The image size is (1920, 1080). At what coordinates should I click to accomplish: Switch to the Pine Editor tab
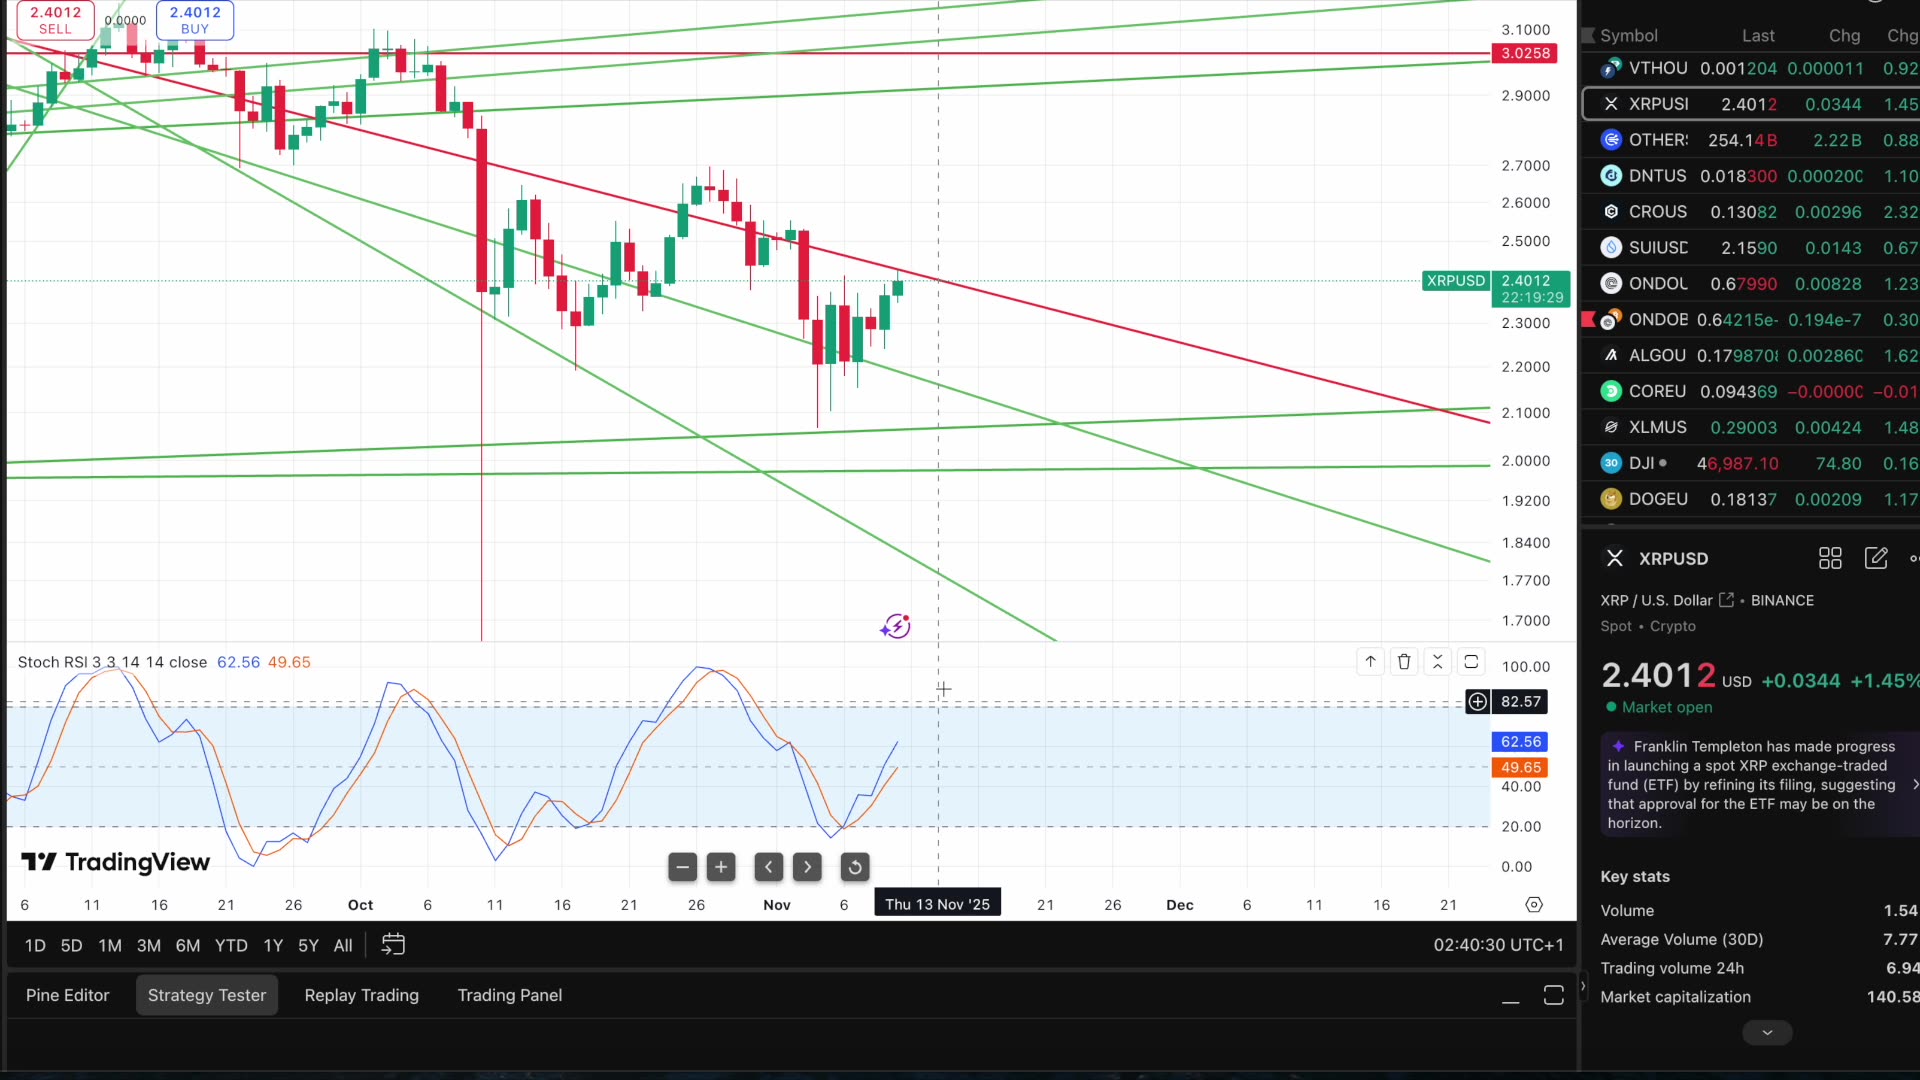point(67,995)
